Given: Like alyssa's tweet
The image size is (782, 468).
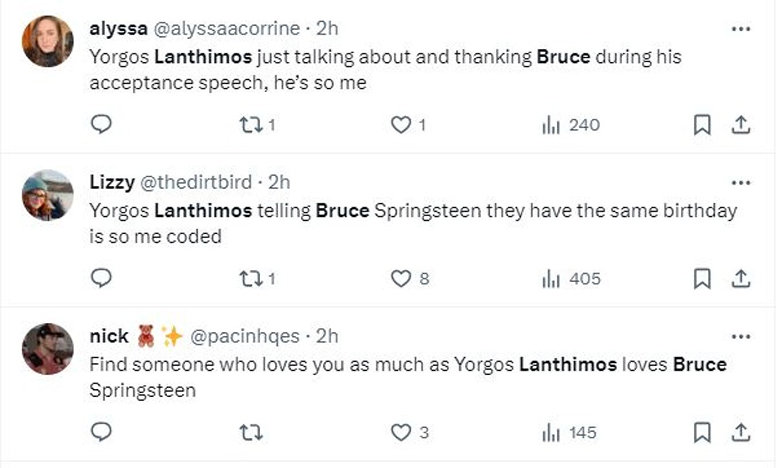Looking at the screenshot, I should [401, 125].
